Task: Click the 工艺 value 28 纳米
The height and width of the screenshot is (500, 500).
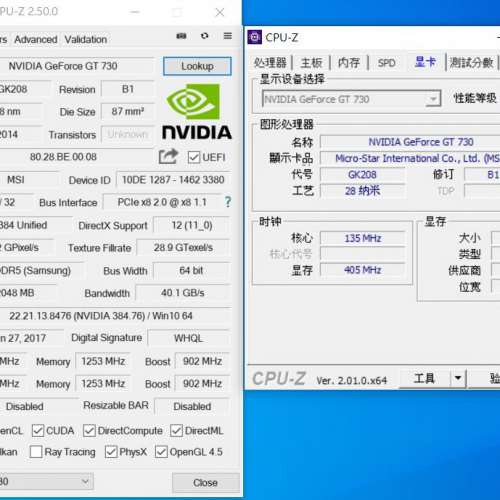Action: coord(363,191)
